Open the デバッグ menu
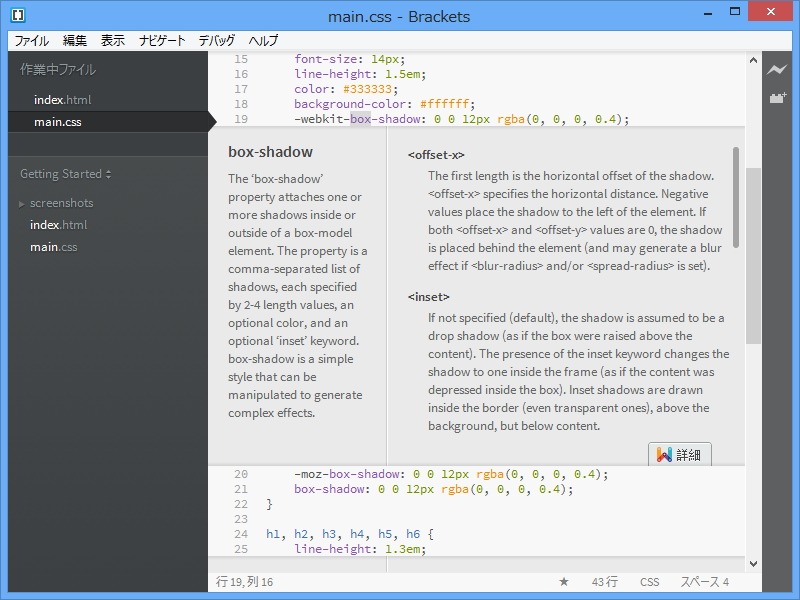The width and height of the screenshot is (800, 600). click(217, 41)
